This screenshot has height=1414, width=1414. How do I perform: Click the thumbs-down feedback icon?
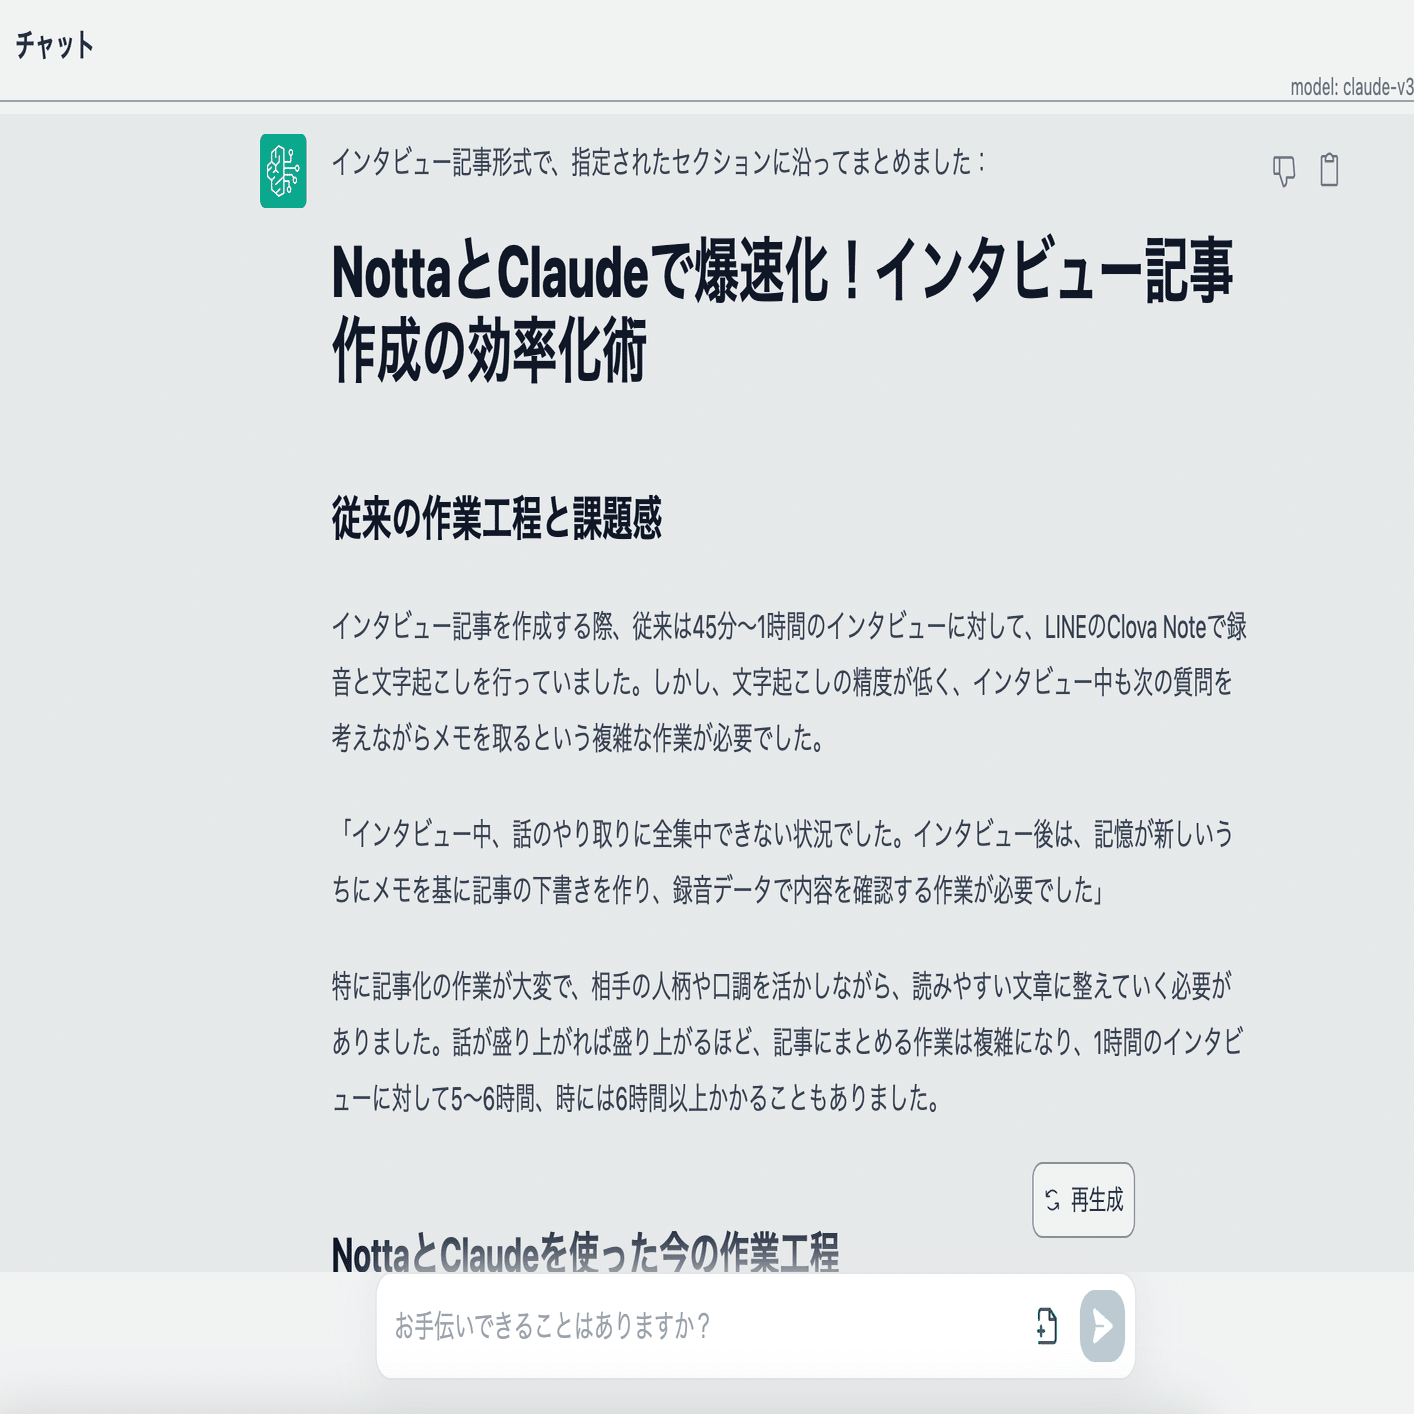1284,171
